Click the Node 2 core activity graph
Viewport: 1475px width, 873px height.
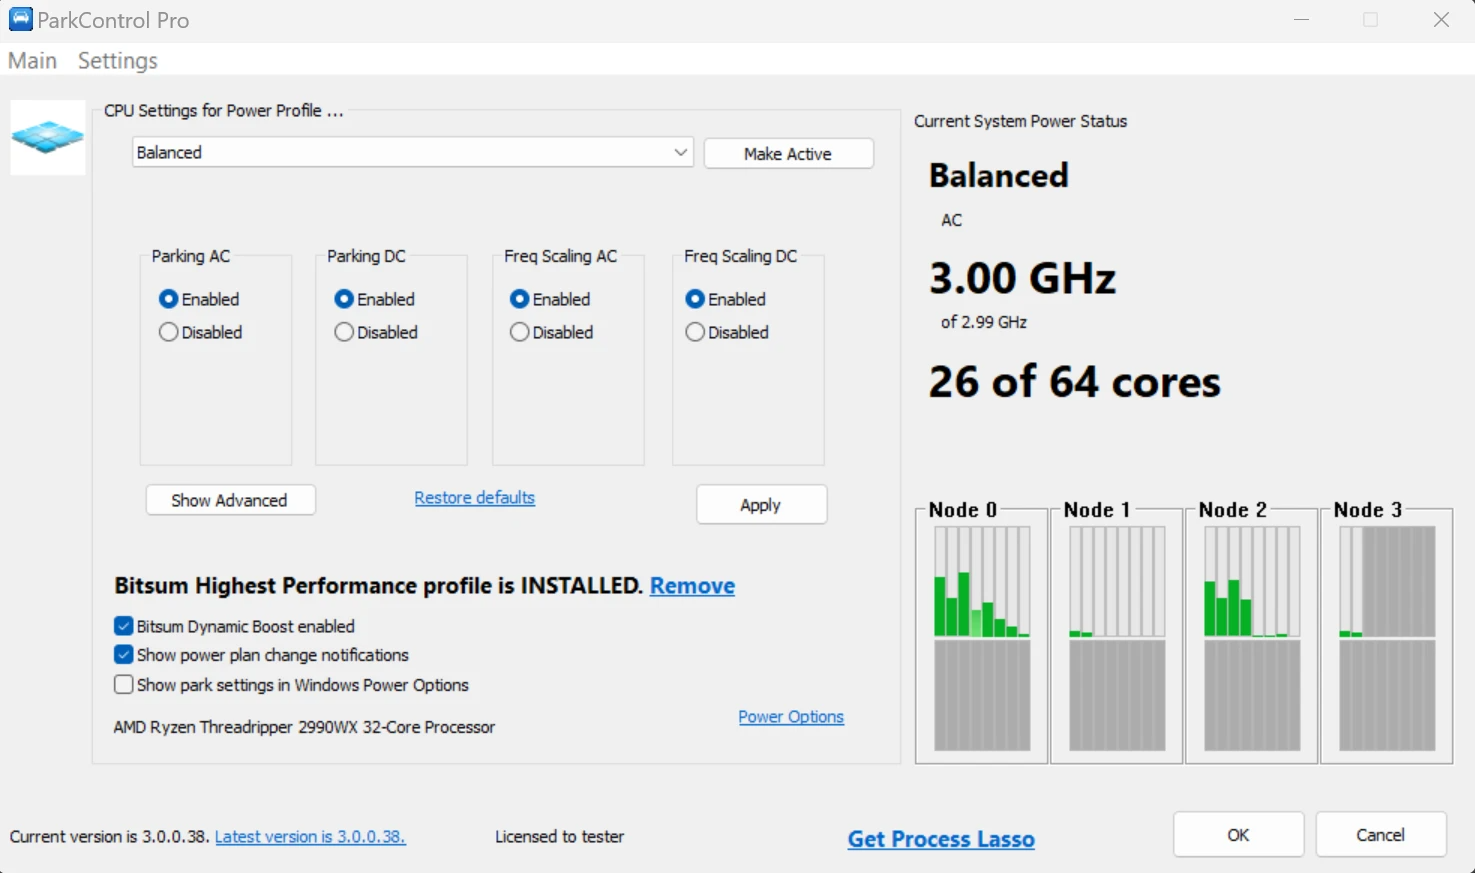1251,638
